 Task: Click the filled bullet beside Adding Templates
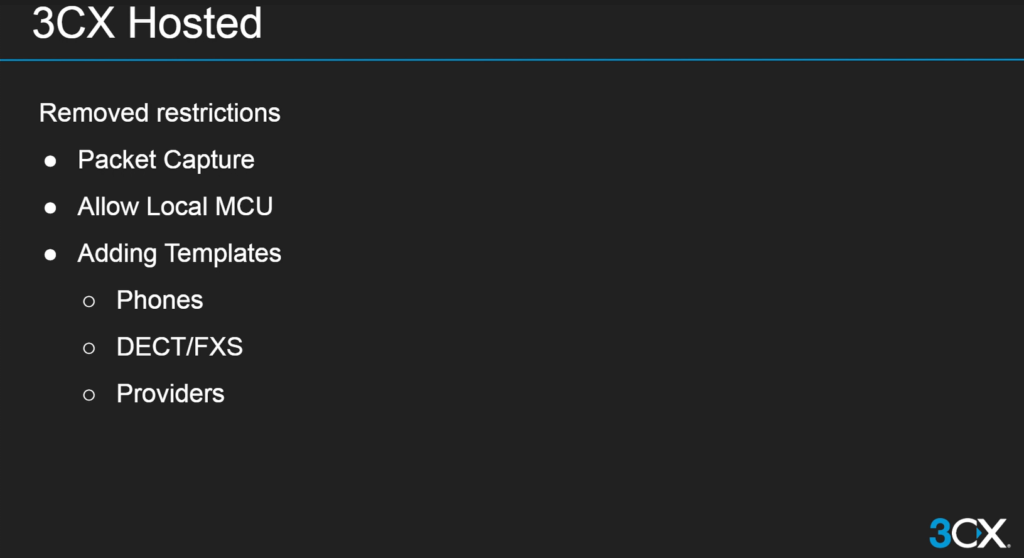pos(50,254)
